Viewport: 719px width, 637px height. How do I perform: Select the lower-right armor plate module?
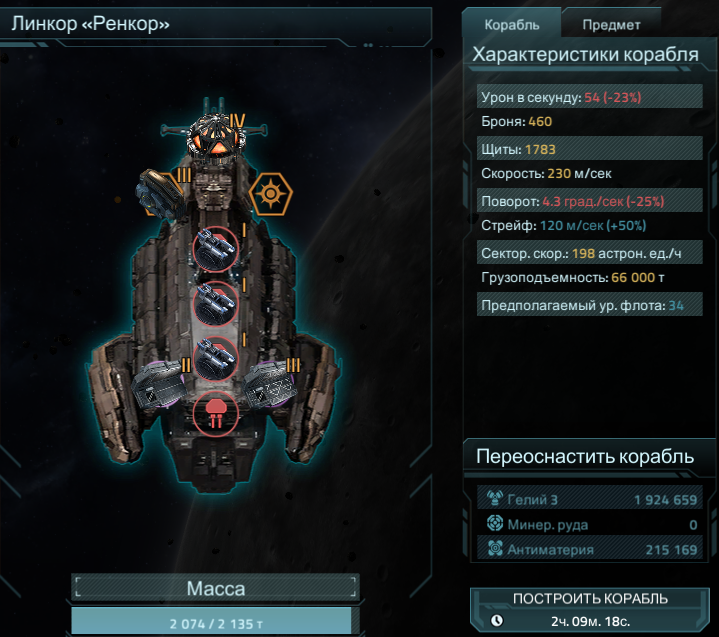(x=269, y=383)
